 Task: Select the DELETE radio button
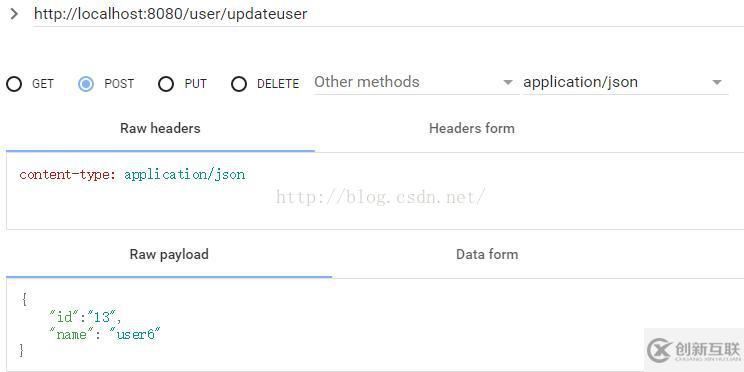[239, 84]
